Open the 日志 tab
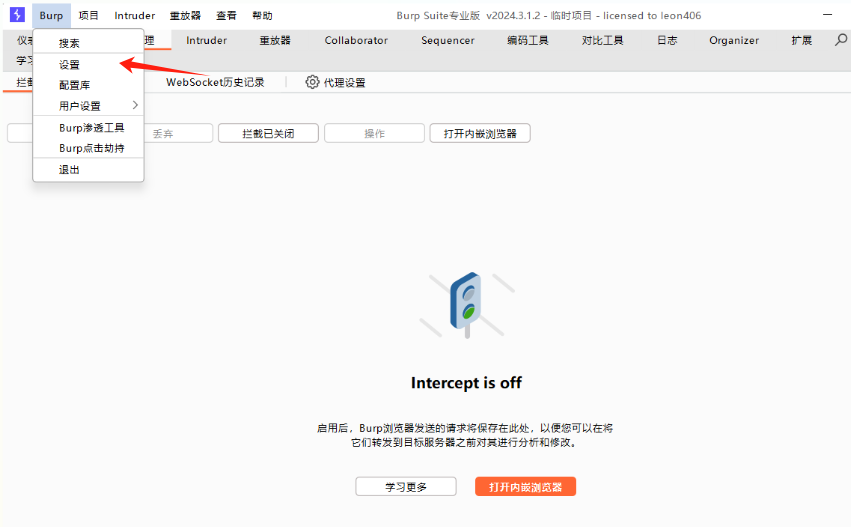Screen dimensions: 851x527 (667, 40)
